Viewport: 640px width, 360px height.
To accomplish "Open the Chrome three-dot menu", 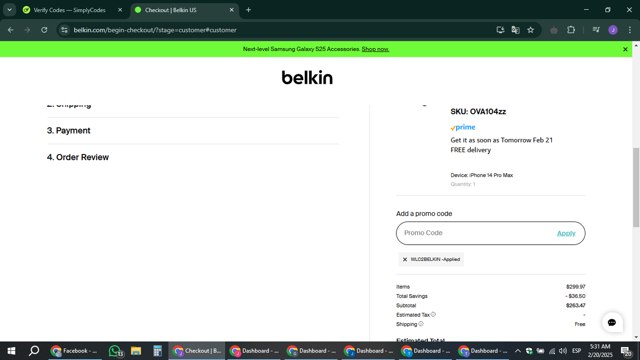I will point(630,30).
